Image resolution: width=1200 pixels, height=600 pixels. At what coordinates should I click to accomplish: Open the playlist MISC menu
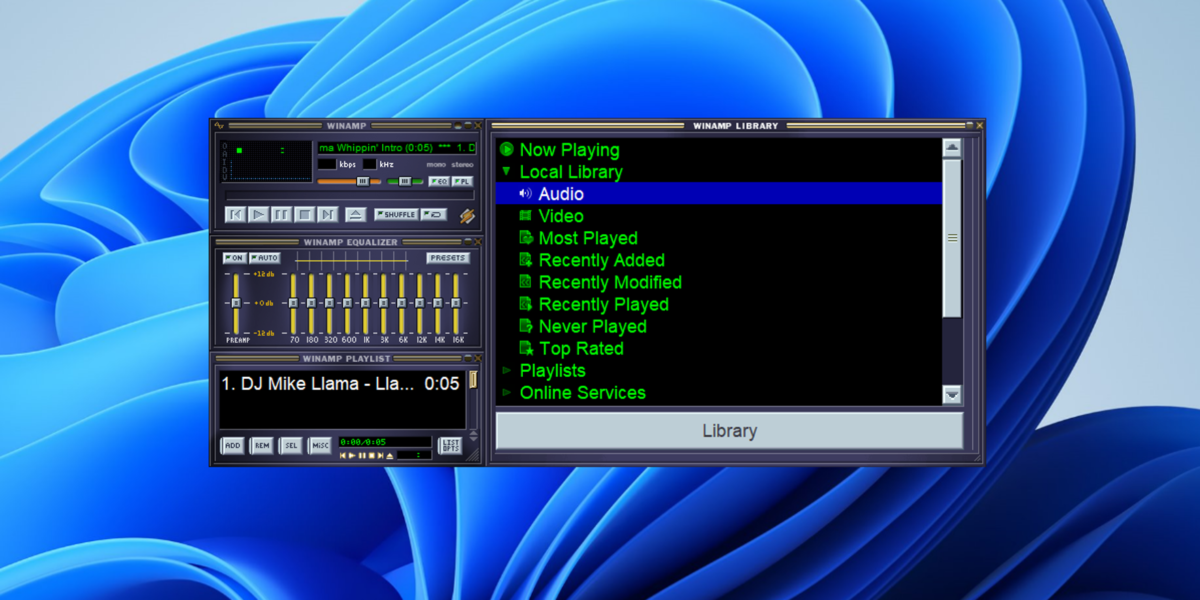320,445
